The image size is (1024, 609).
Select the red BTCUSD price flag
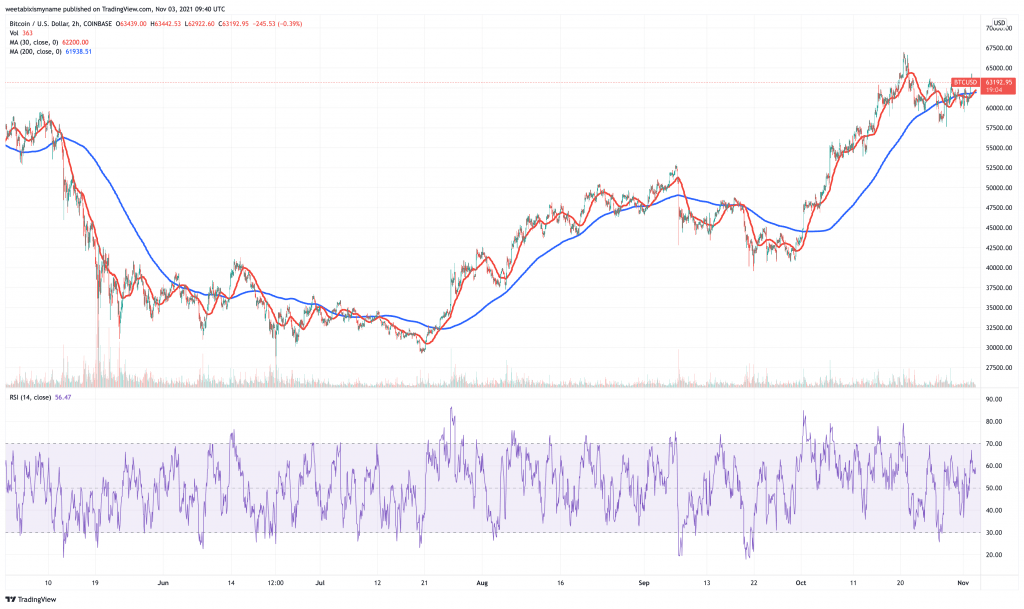point(965,82)
